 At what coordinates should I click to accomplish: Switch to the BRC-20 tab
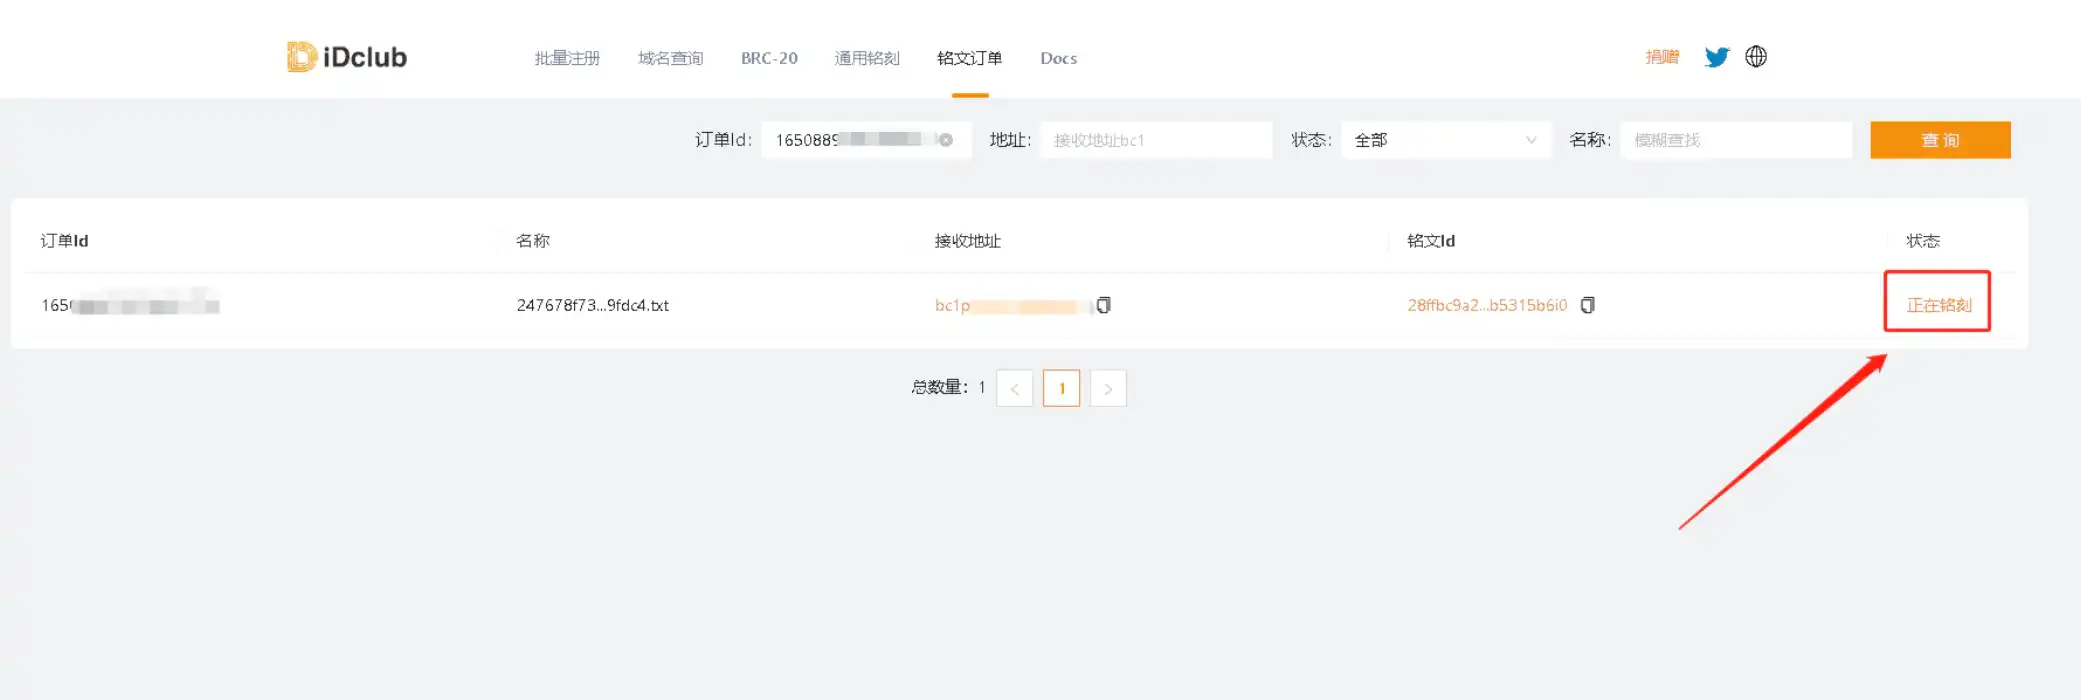(769, 58)
